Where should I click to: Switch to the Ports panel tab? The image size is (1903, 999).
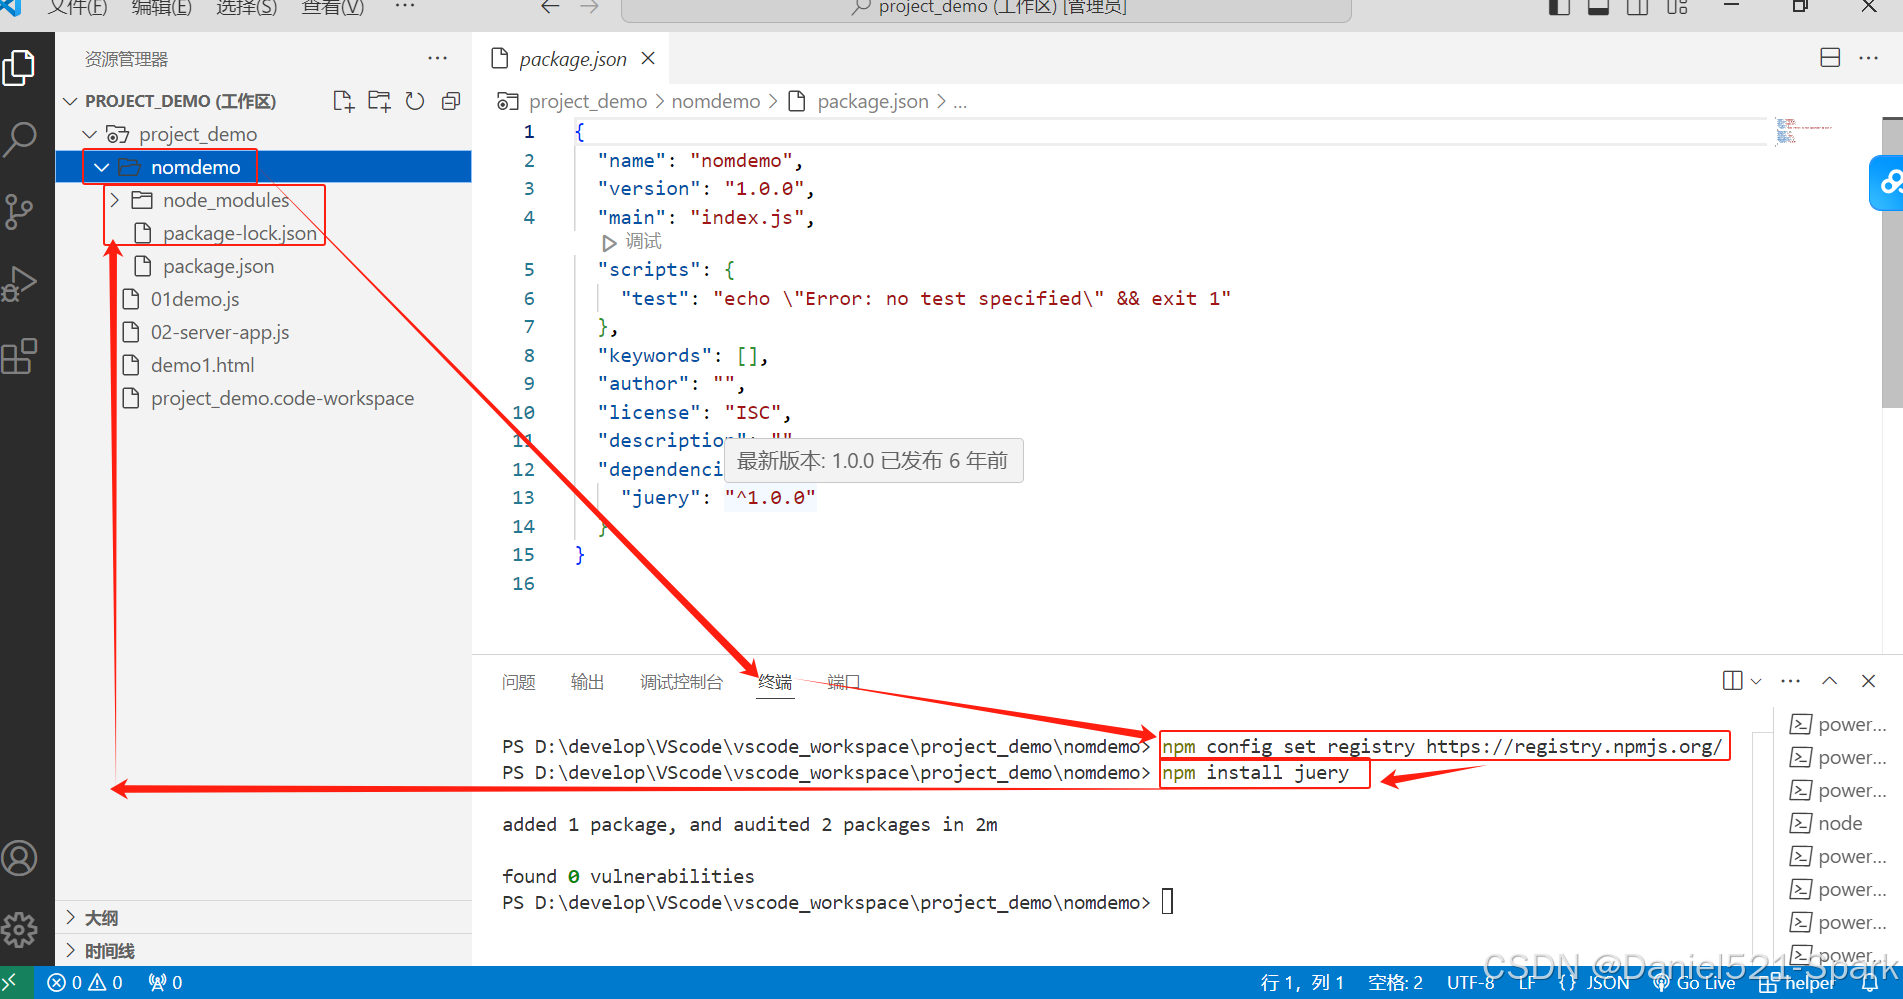click(843, 682)
